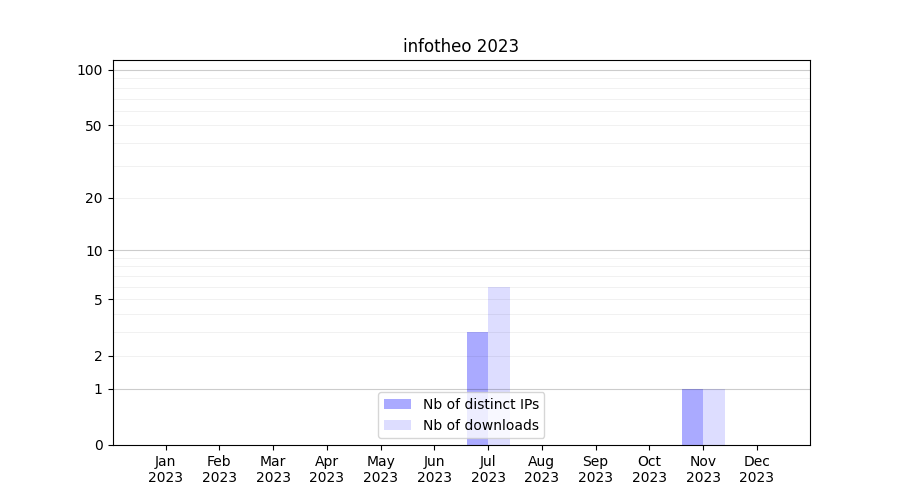The width and height of the screenshot is (900, 500).
Task: Click the 'infotheo 2023' chart title
Action: coord(460,46)
